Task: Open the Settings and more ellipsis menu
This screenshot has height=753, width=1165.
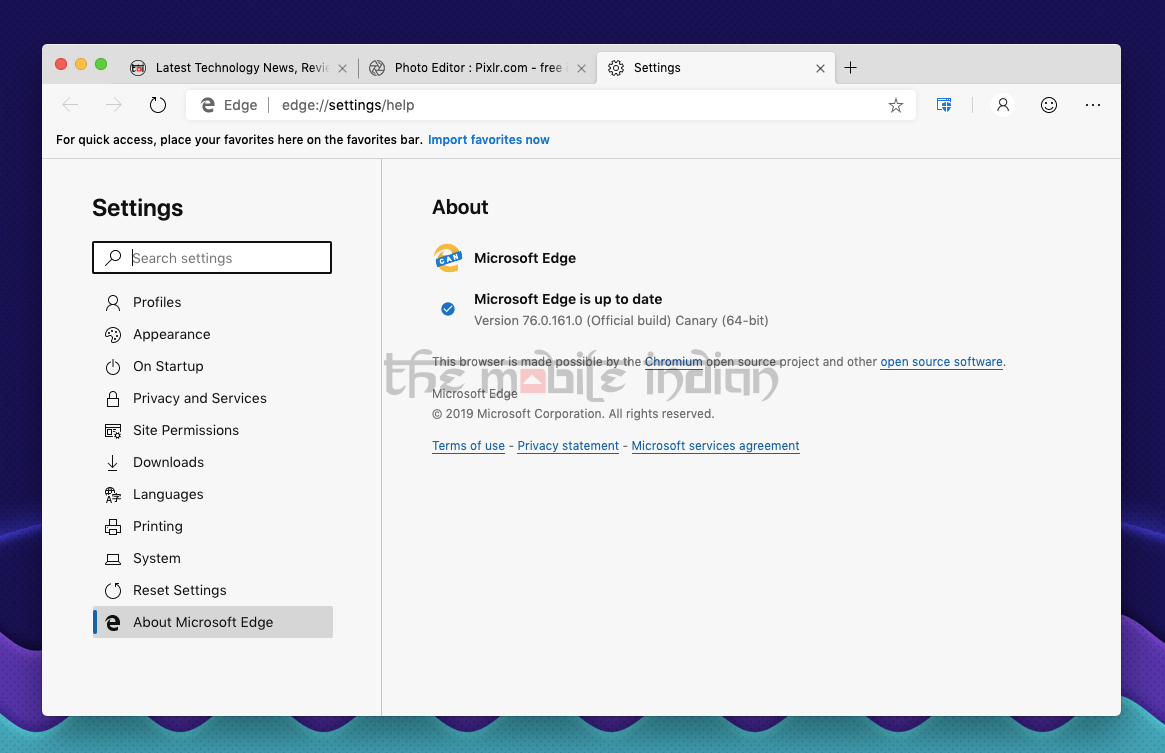Action: pos(1092,105)
